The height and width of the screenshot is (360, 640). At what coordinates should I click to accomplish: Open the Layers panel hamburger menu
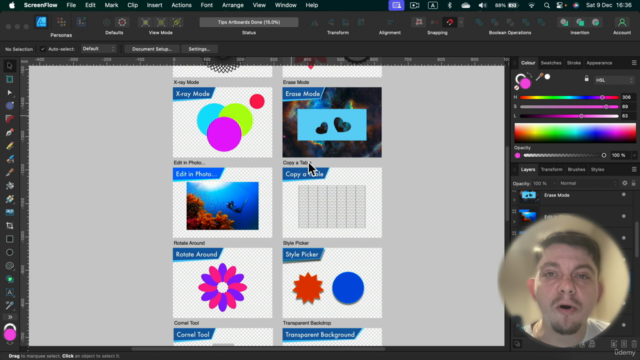(x=633, y=169)
